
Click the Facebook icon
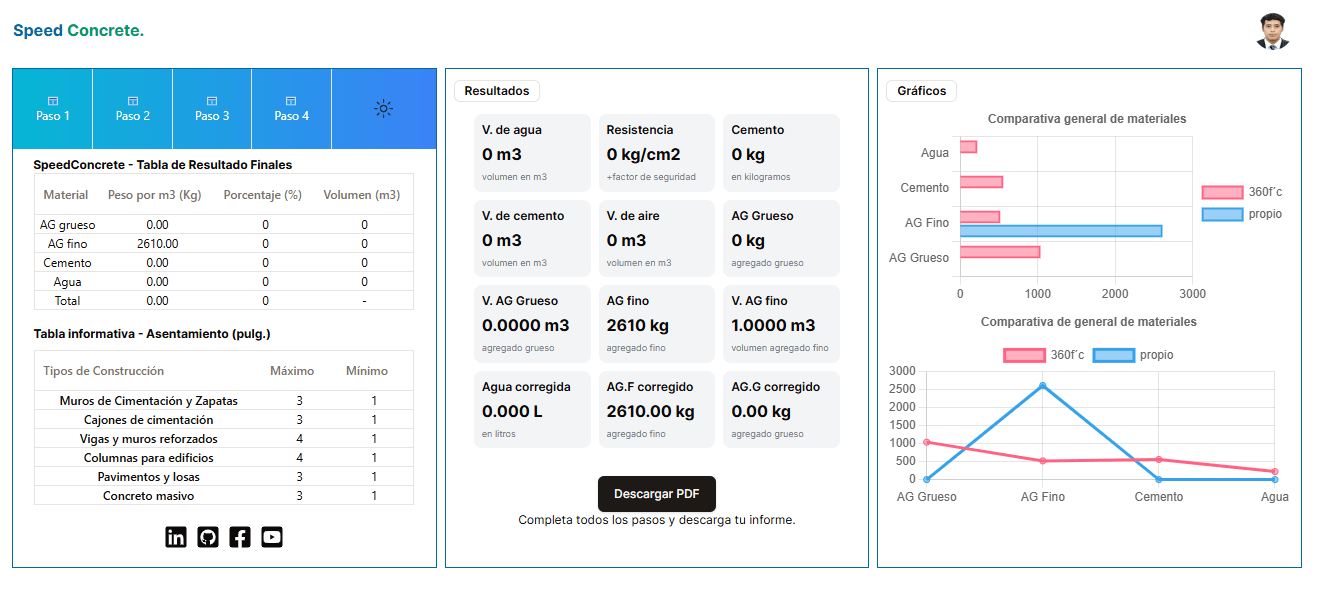[x=240, y=537]
